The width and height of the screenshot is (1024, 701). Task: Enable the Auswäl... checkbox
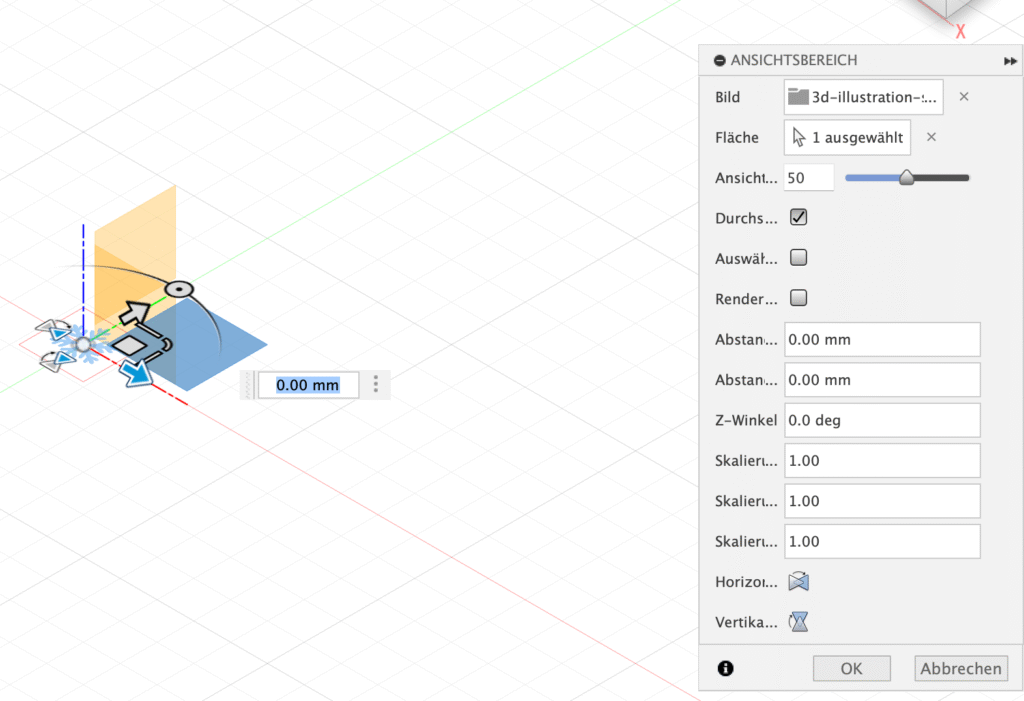pos(798,258)
